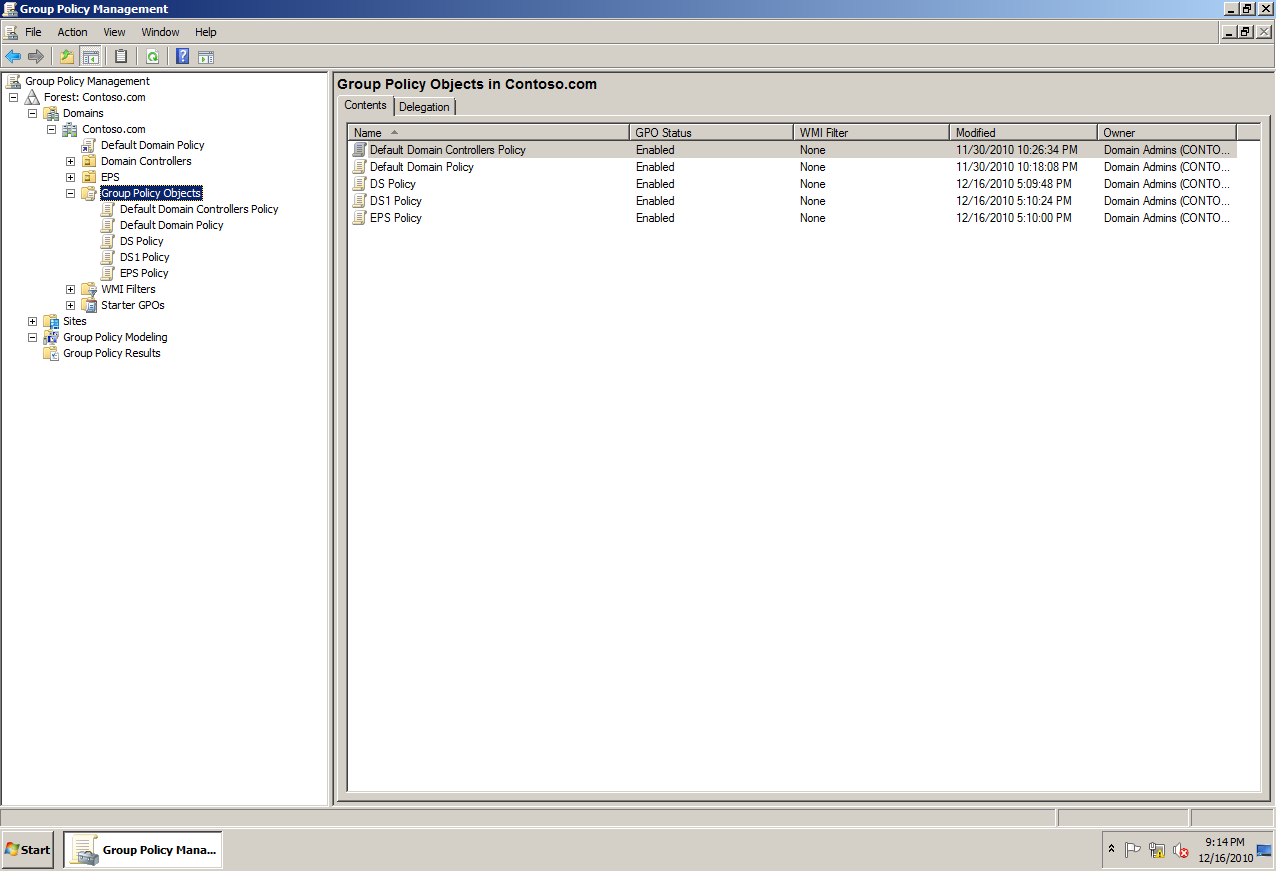Expand the EPS node in the tree
1276x871 pixels.
point(70,176)
